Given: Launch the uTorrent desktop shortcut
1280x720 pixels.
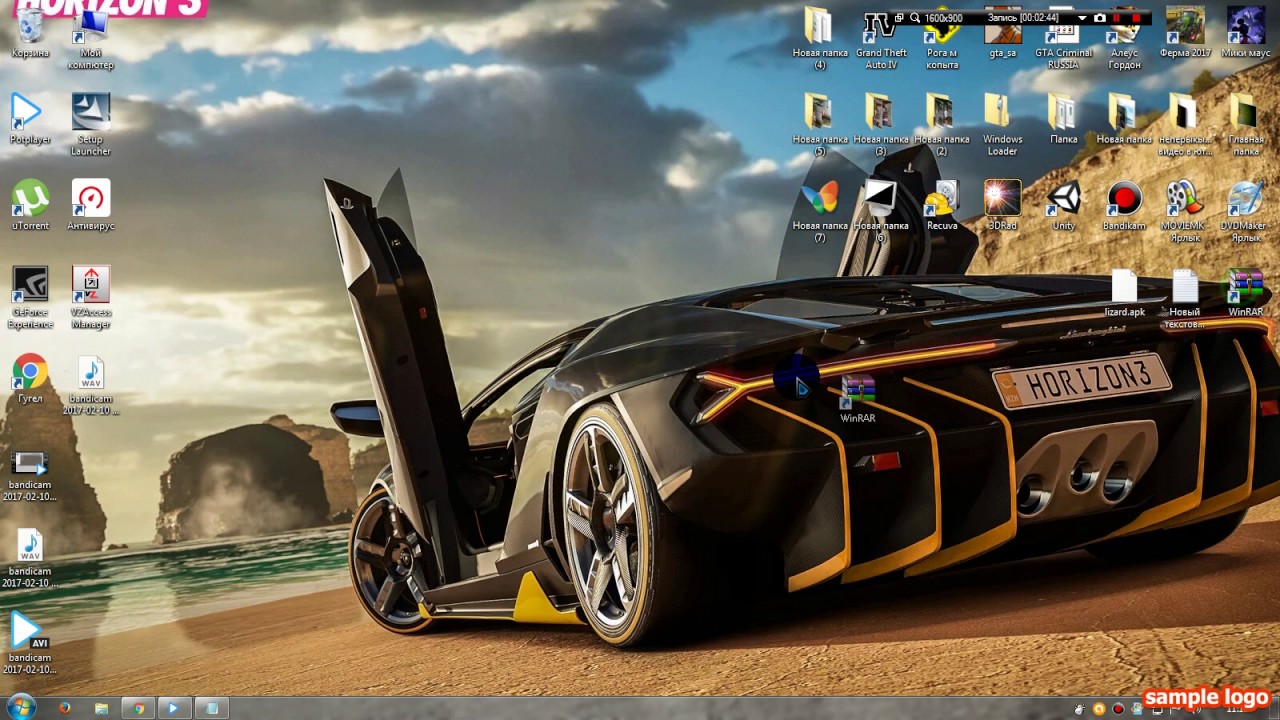Looking at the screenshot, I should pos(30,205).
